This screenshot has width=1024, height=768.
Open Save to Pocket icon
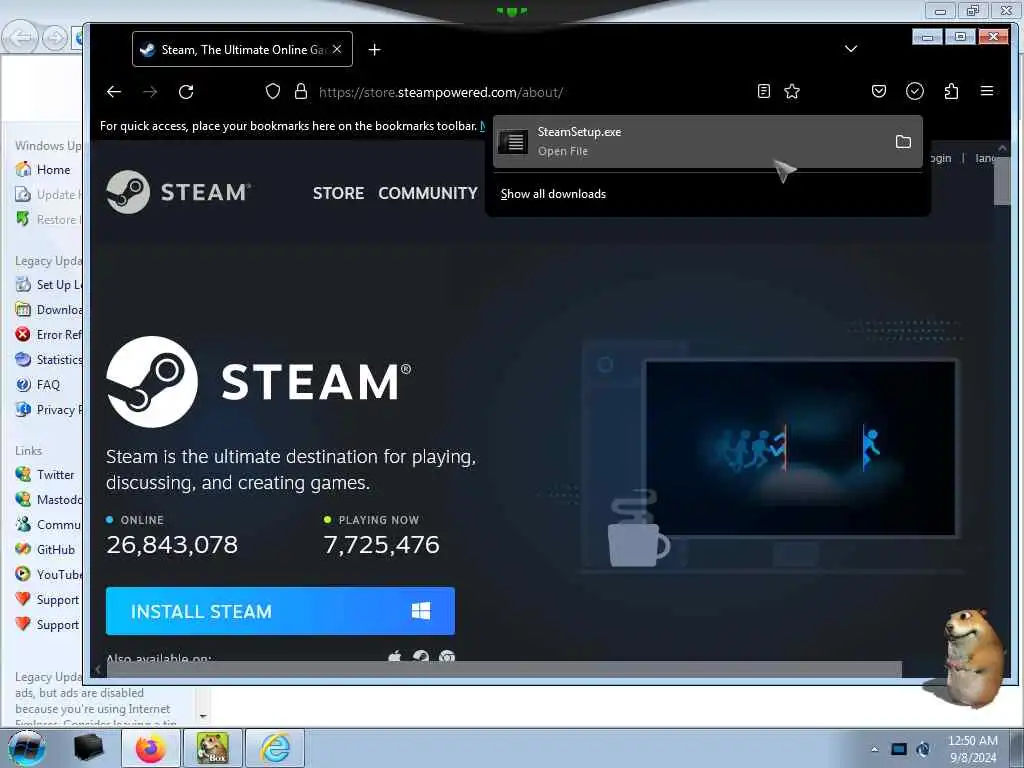[879, 91]
